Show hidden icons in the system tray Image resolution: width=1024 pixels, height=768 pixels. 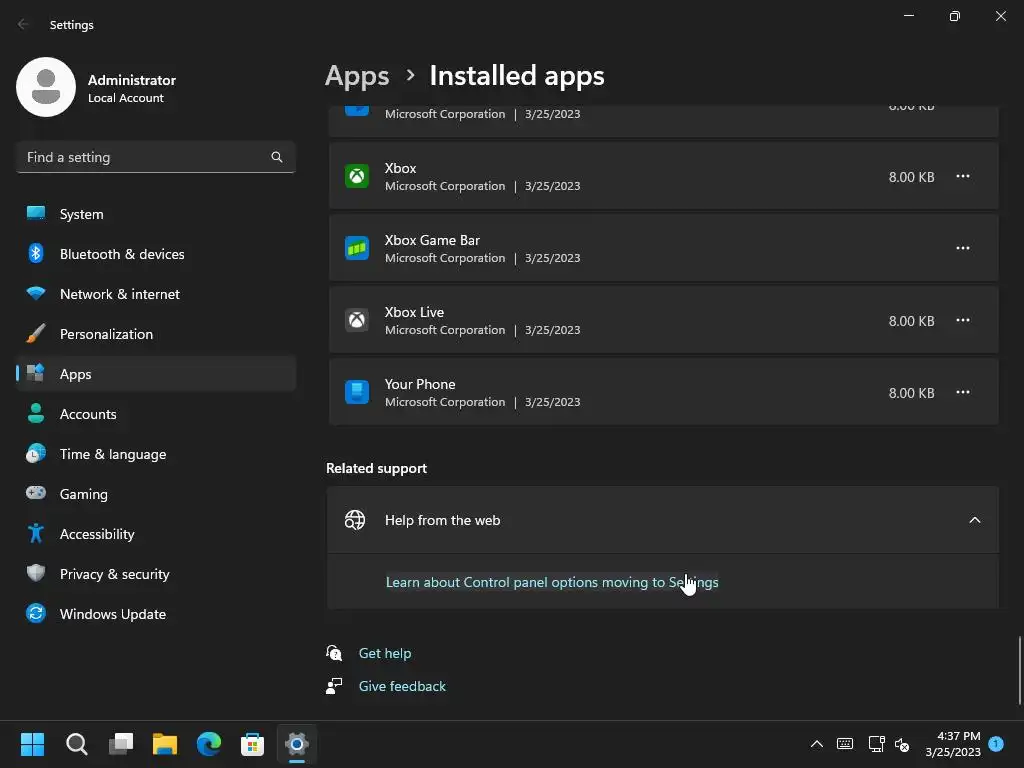817,744
